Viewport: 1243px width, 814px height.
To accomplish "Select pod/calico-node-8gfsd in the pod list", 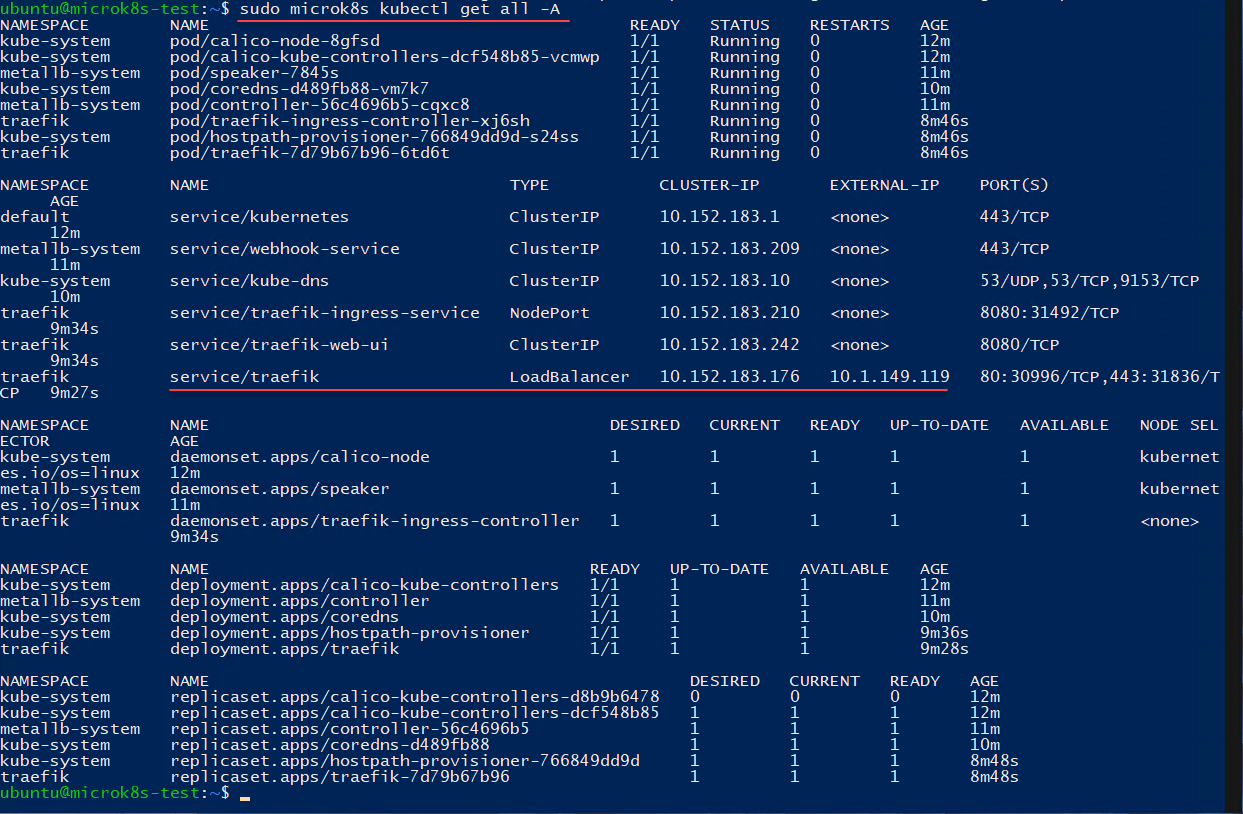I will click(x=275, y=41).
